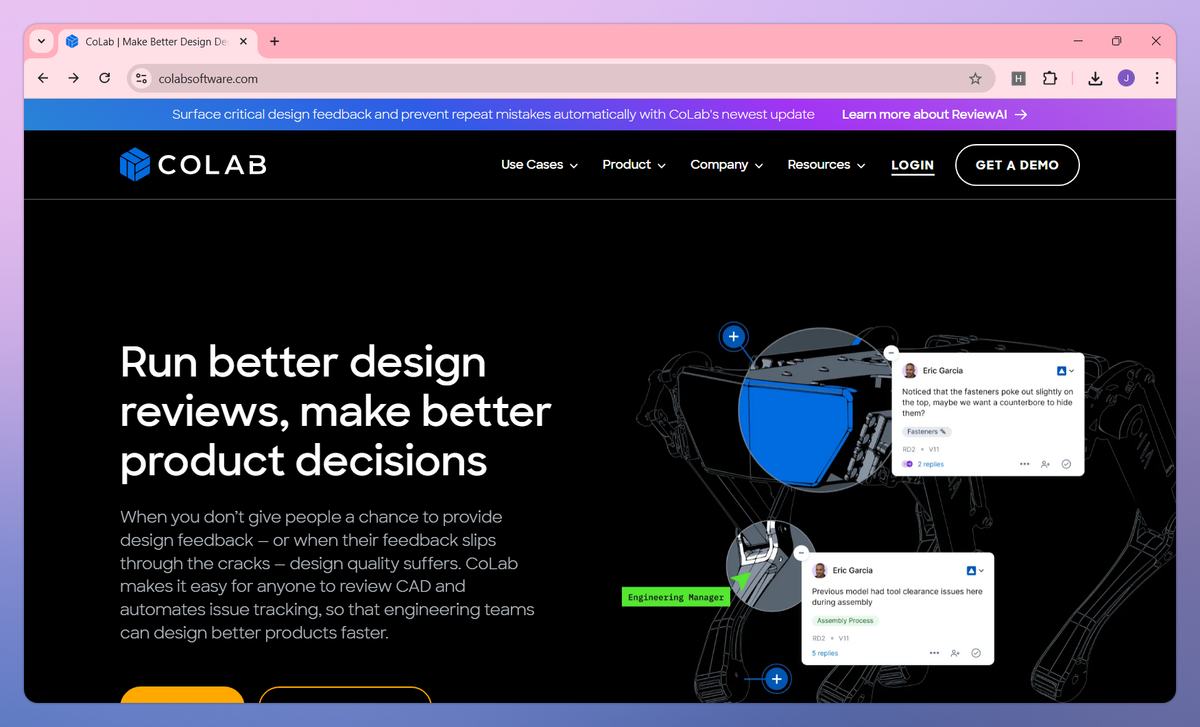Open three-dot options on tool clearance comment
1200x727 pixels.
(x=934, y=653)
